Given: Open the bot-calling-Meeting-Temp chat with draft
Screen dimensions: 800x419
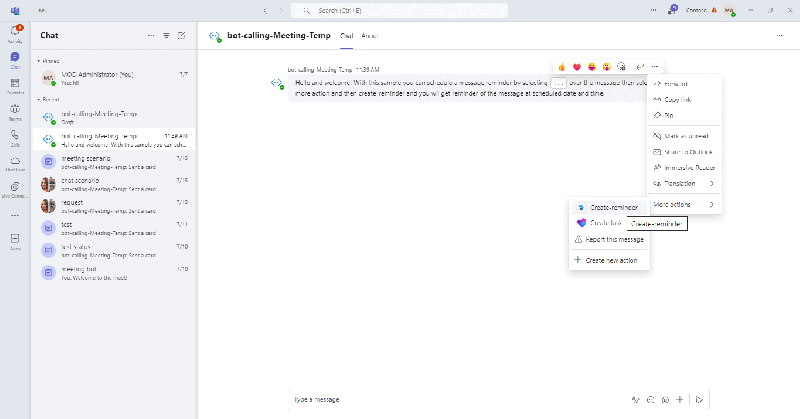Looking at the screenshot, I should click(114, 117).
